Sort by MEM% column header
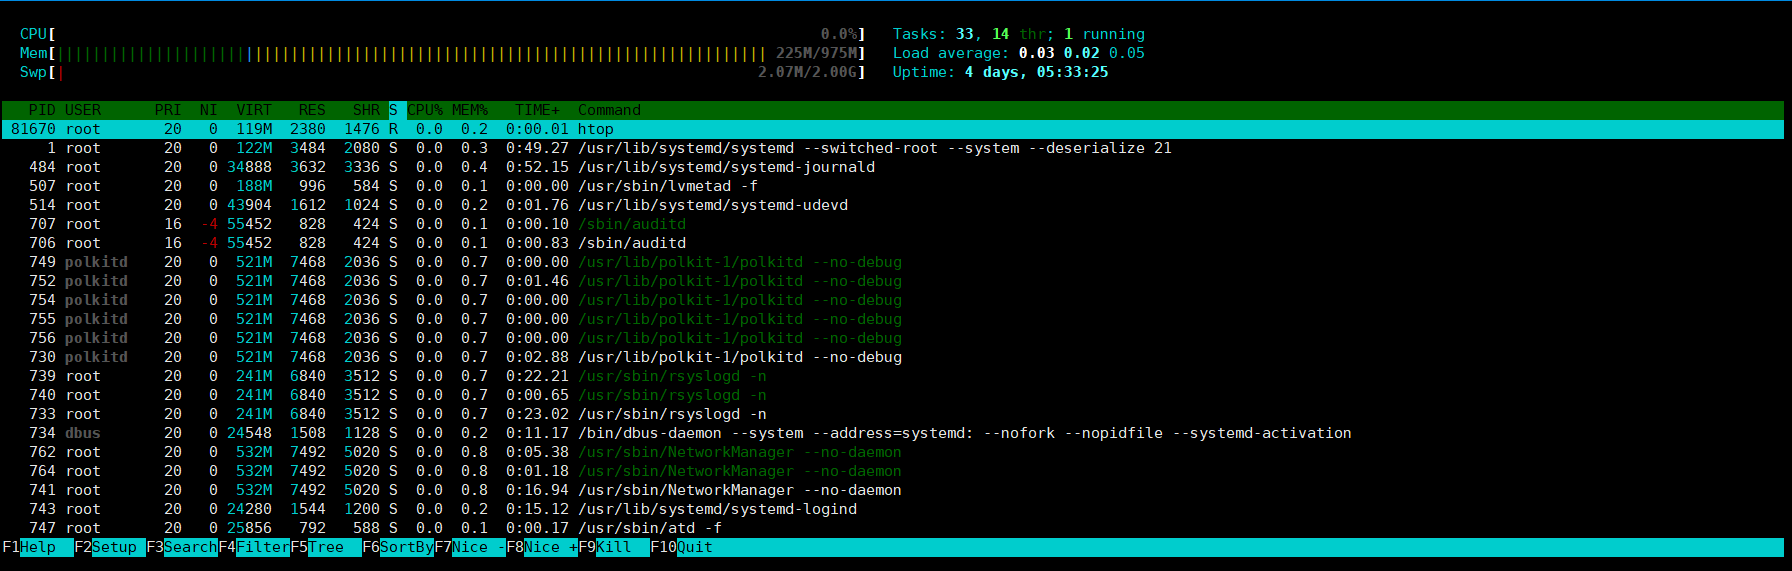Screen dimensions: 1792x571 [x=470, y=110]
